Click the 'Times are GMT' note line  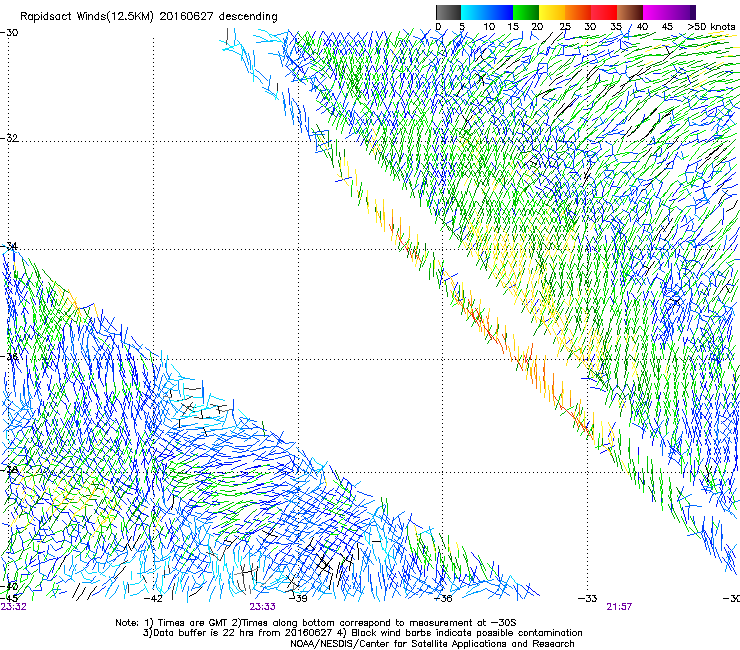pos(316,623)
